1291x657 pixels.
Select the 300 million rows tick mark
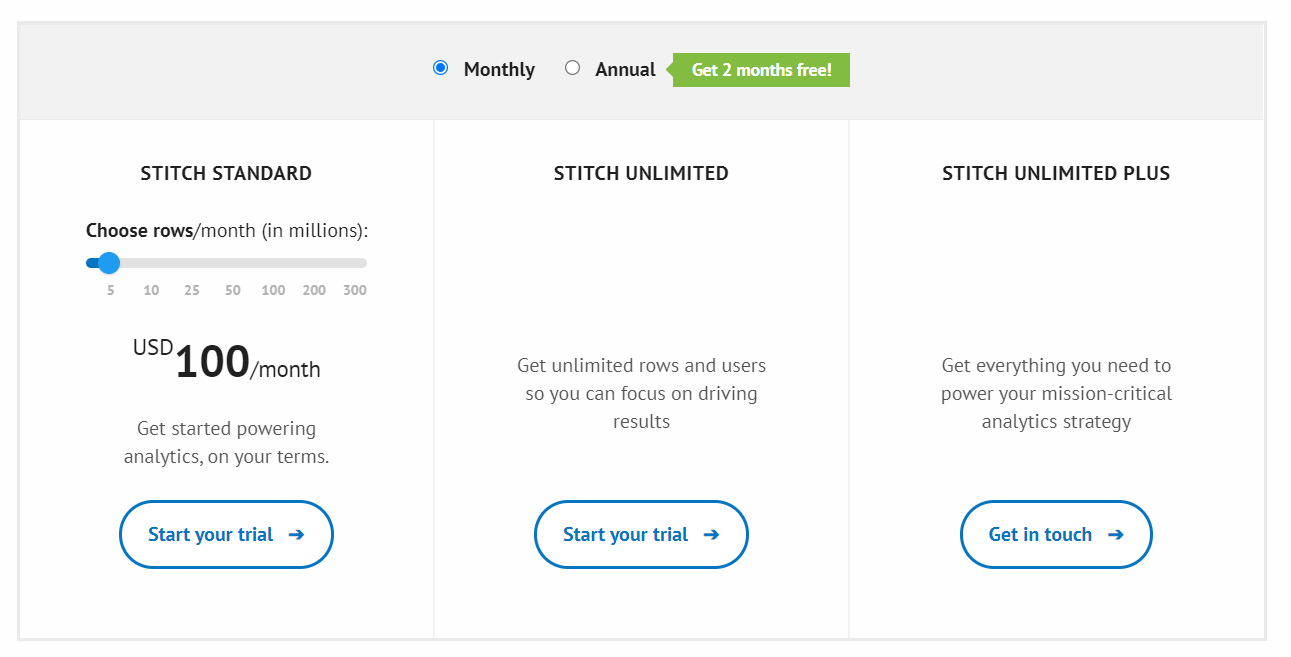click(354, 289)
